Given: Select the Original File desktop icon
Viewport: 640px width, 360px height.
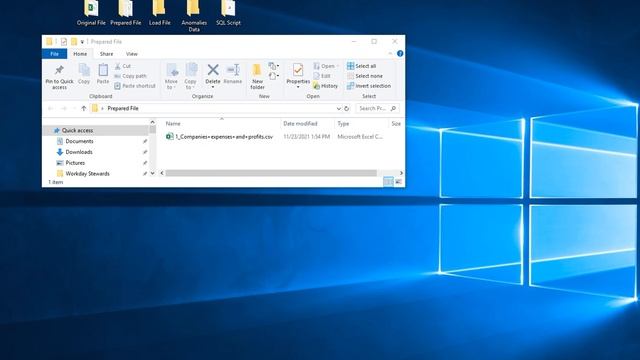Looking at the screenshot, I should tap(91, 13).
